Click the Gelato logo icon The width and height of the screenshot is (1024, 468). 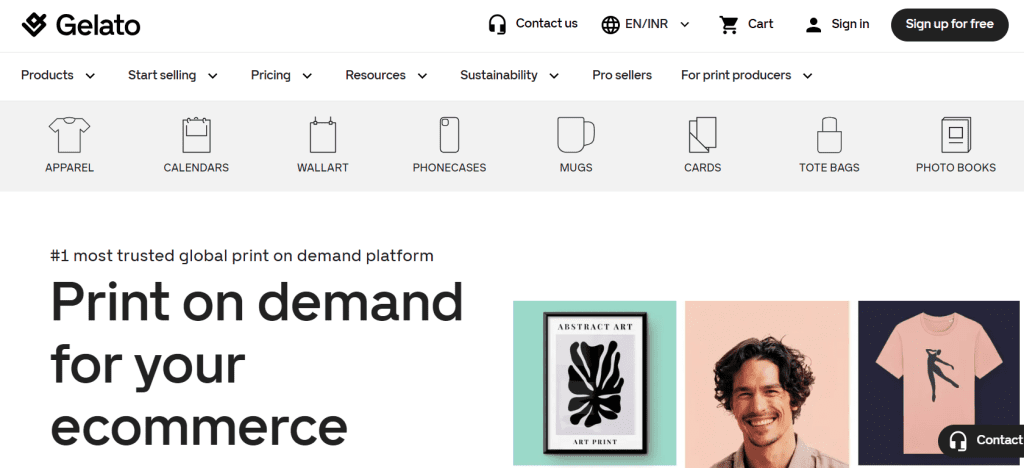coord(34,25)
